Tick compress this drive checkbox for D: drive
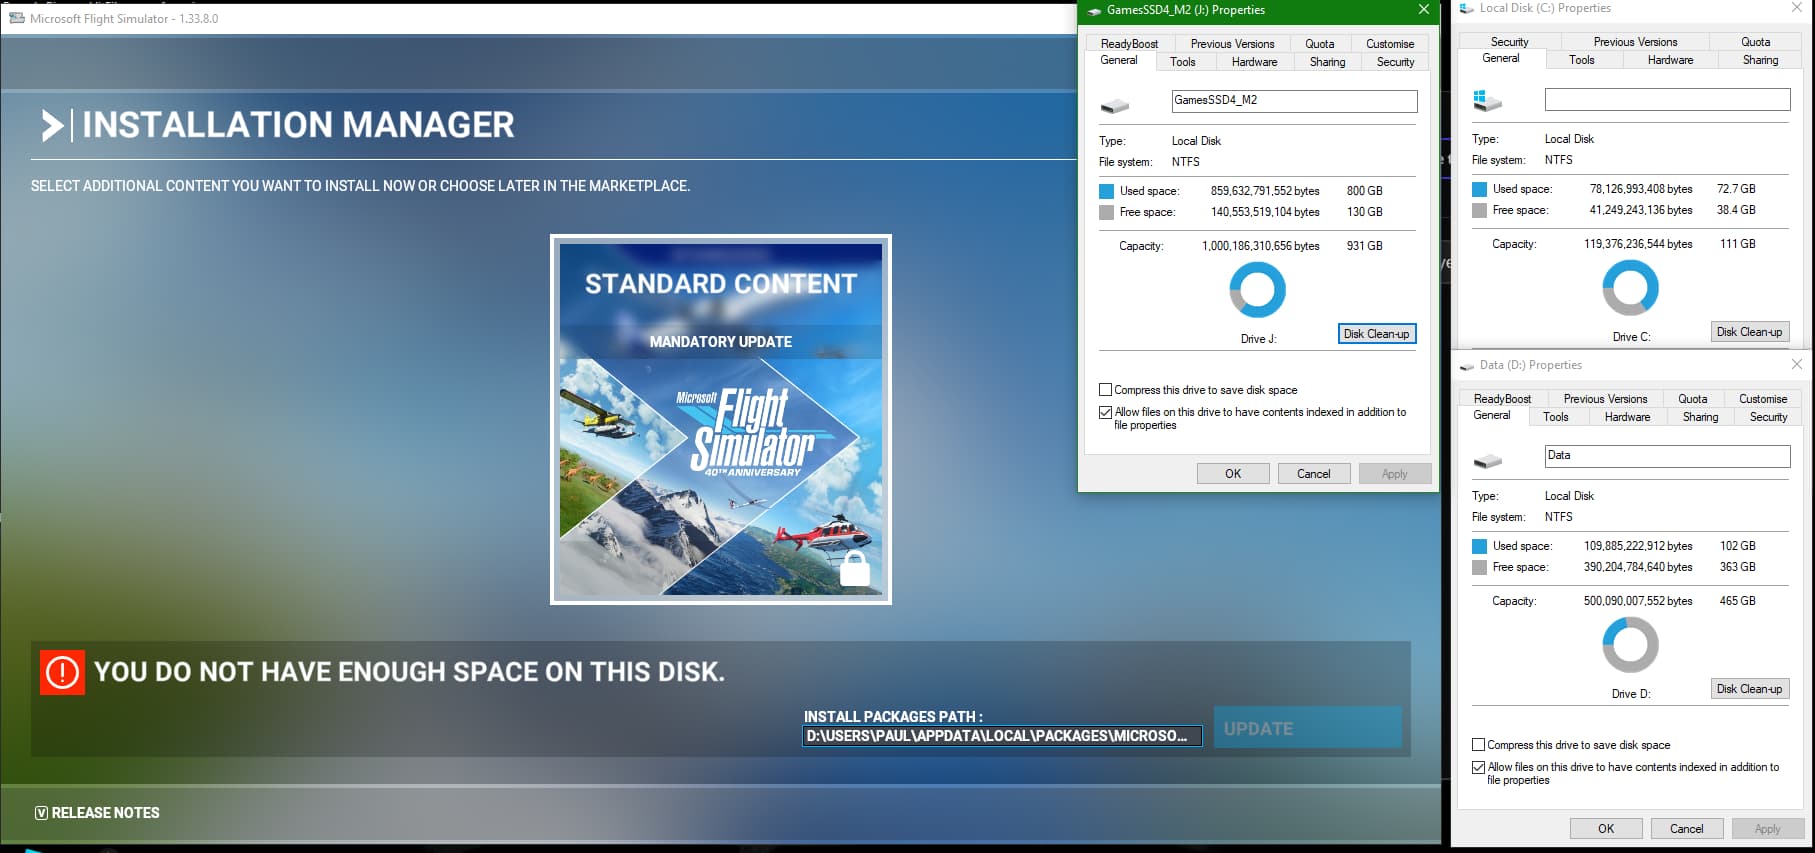1815x853 pixels. [x=1478, y=745]
